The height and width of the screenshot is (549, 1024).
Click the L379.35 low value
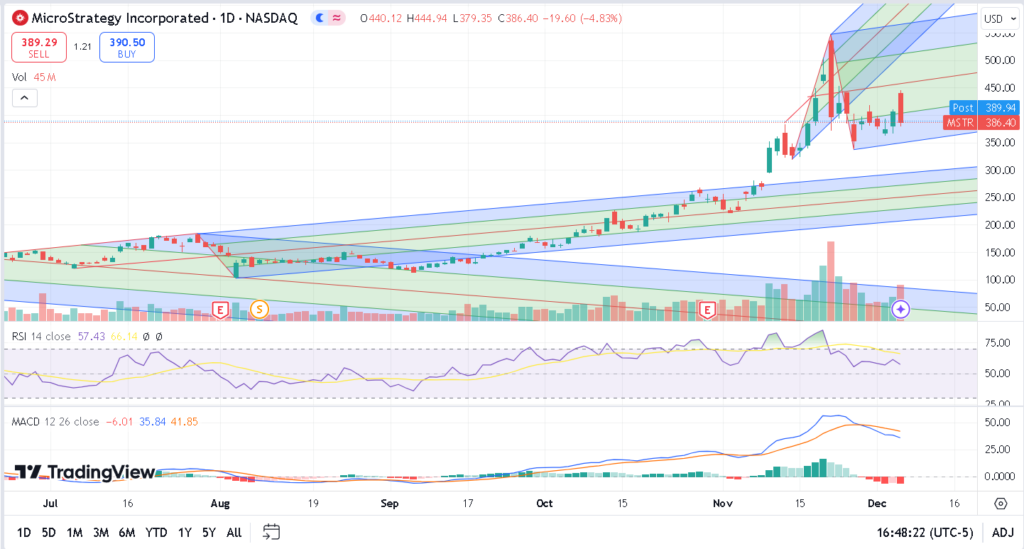[x=472, y=18]
